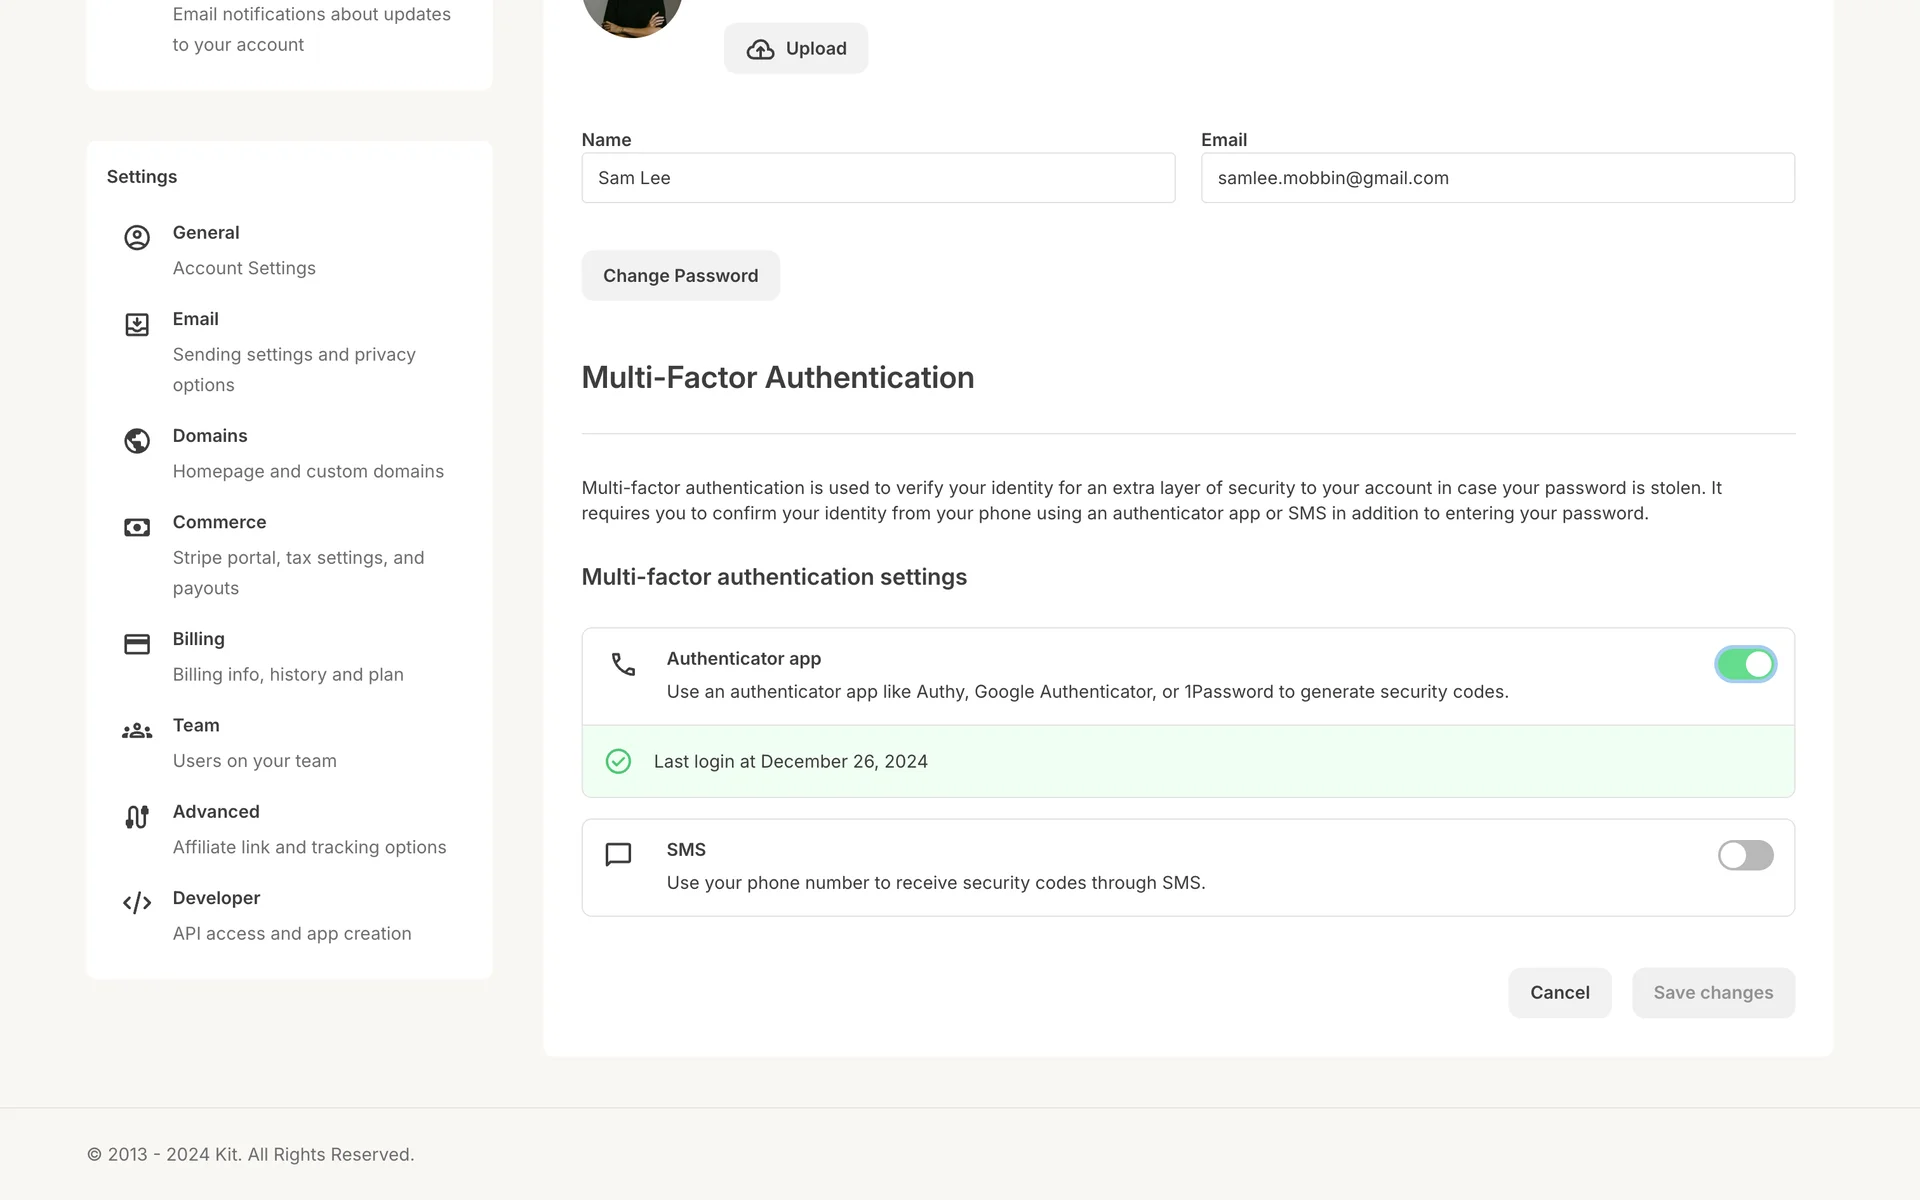This screenshot has width=1920, height=1200.
Task: Click the SMS chat bubble icon
Action: point(618,855)
